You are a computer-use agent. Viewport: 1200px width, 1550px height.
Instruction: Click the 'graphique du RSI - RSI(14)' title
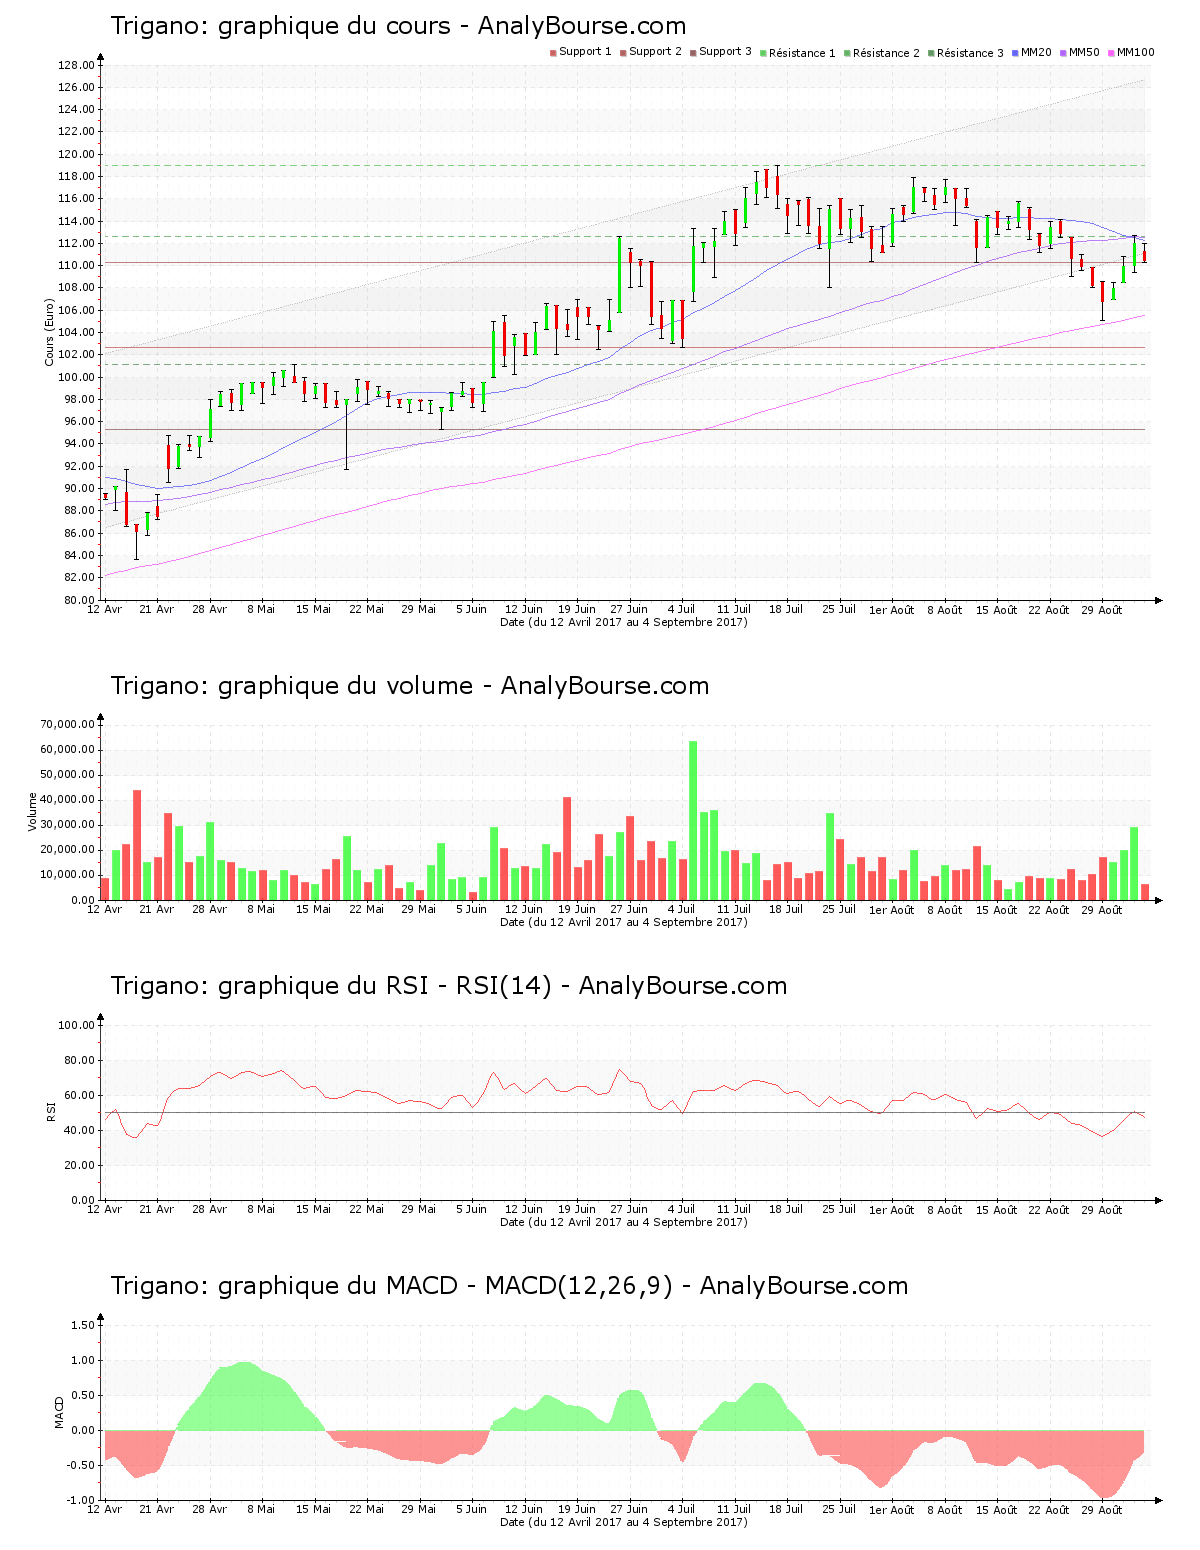click(385, 986)
